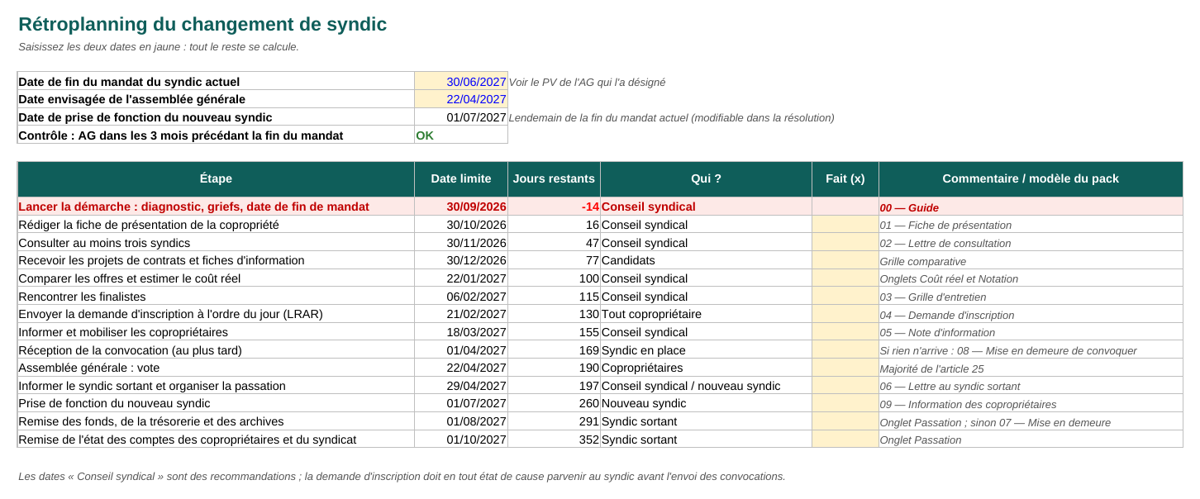Mark Fait cell for Assemblée générale : vote row
The image size is (1200, 499).
tap(845, 368)
